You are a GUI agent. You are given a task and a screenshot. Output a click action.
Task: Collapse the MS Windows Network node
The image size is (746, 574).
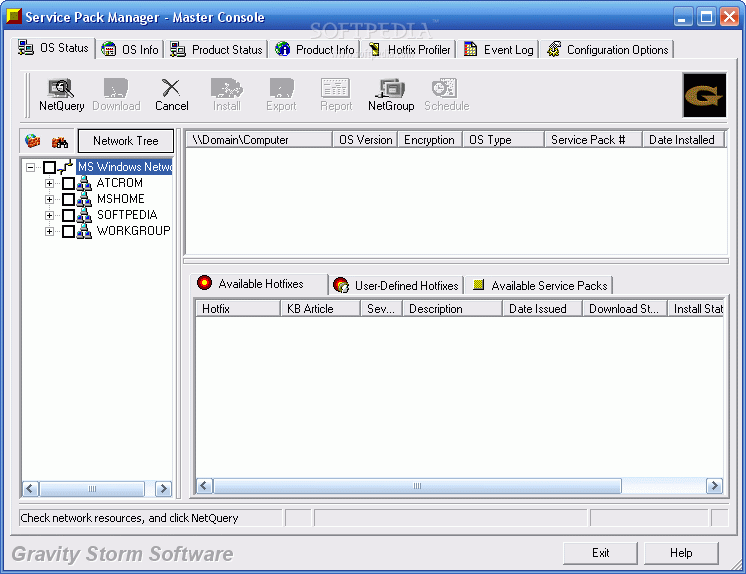point(30,167)
